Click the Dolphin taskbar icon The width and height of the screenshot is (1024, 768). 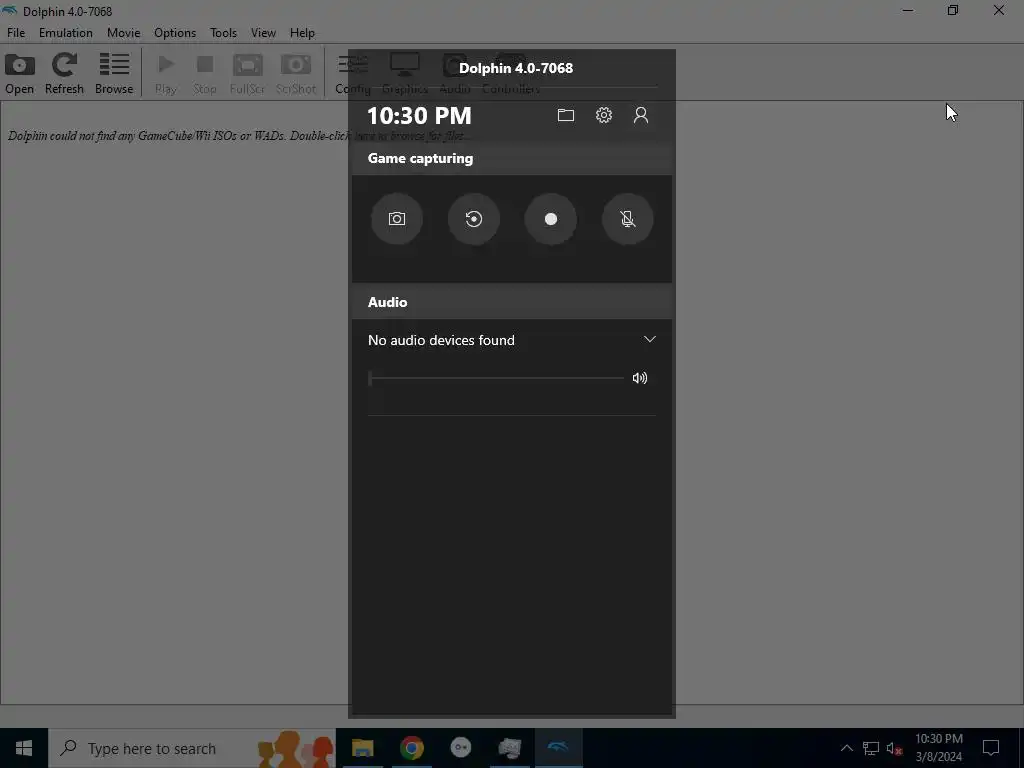pyautogui.click(x=558, y=748)
